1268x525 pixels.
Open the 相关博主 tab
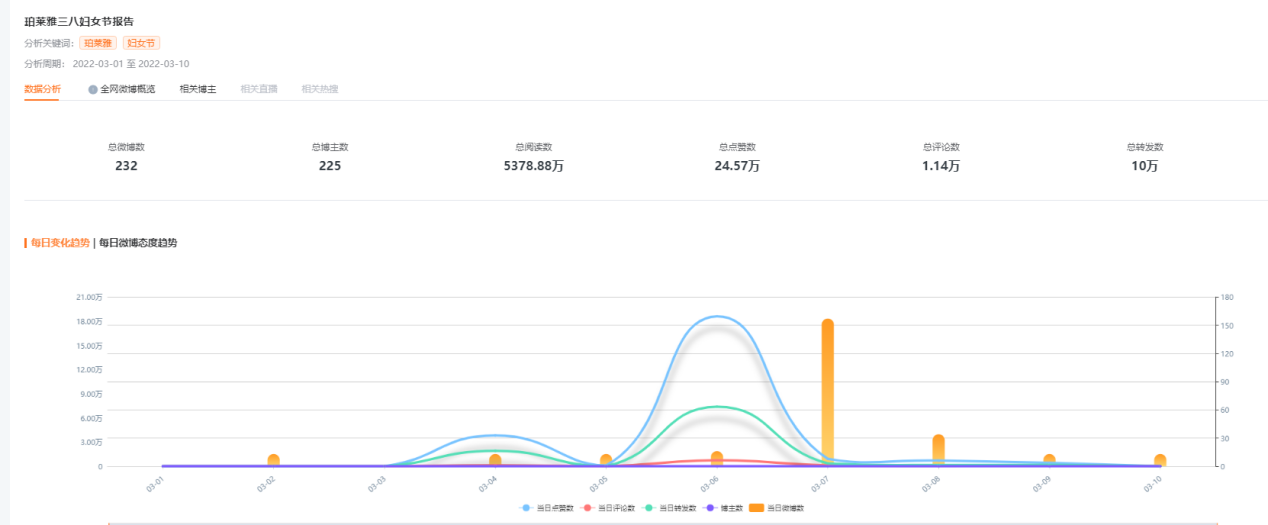pyautogui.click(x=198, y=89)
